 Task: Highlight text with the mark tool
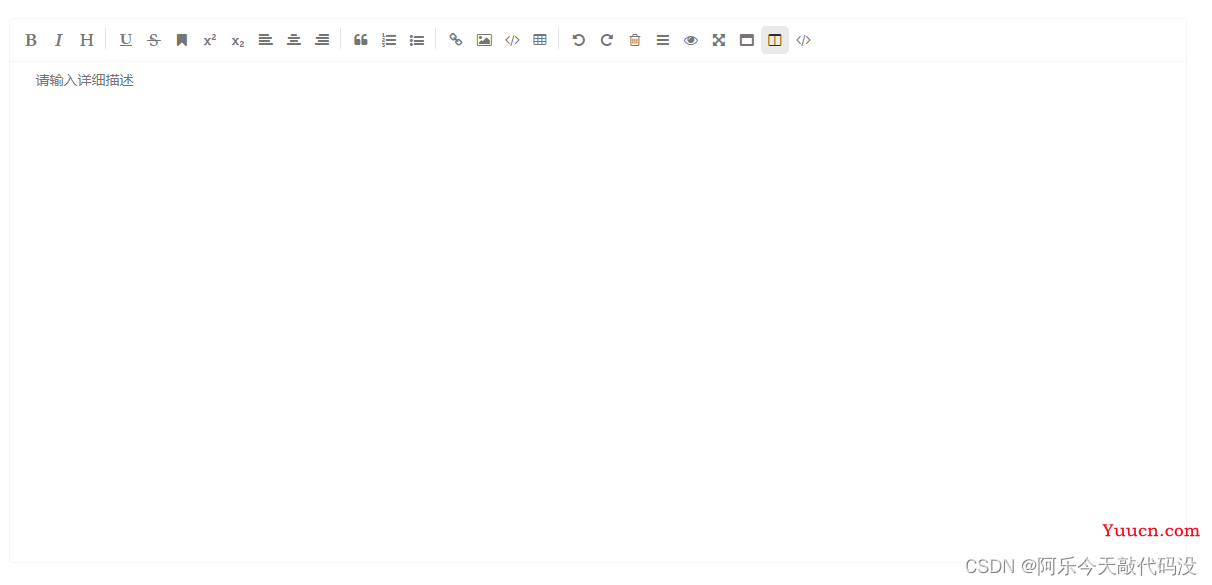(182, 40)
